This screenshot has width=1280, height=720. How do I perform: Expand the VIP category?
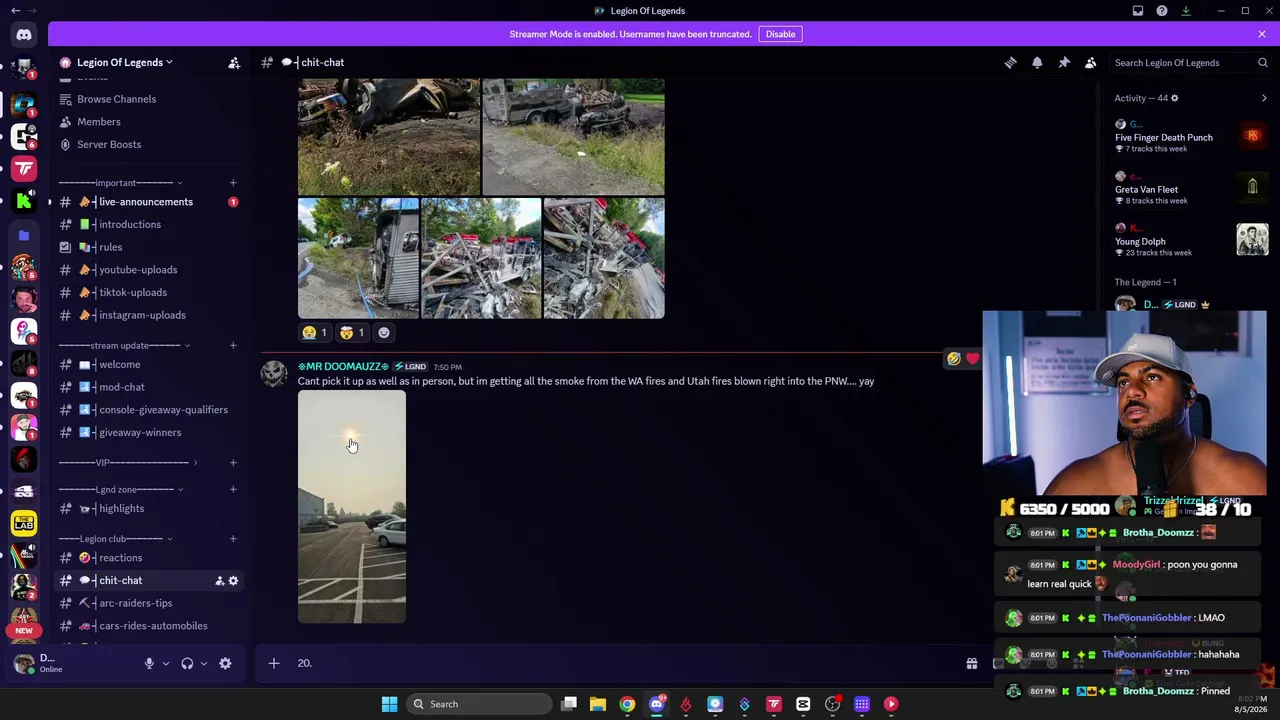pyautogui.click(x=129, y=462)
